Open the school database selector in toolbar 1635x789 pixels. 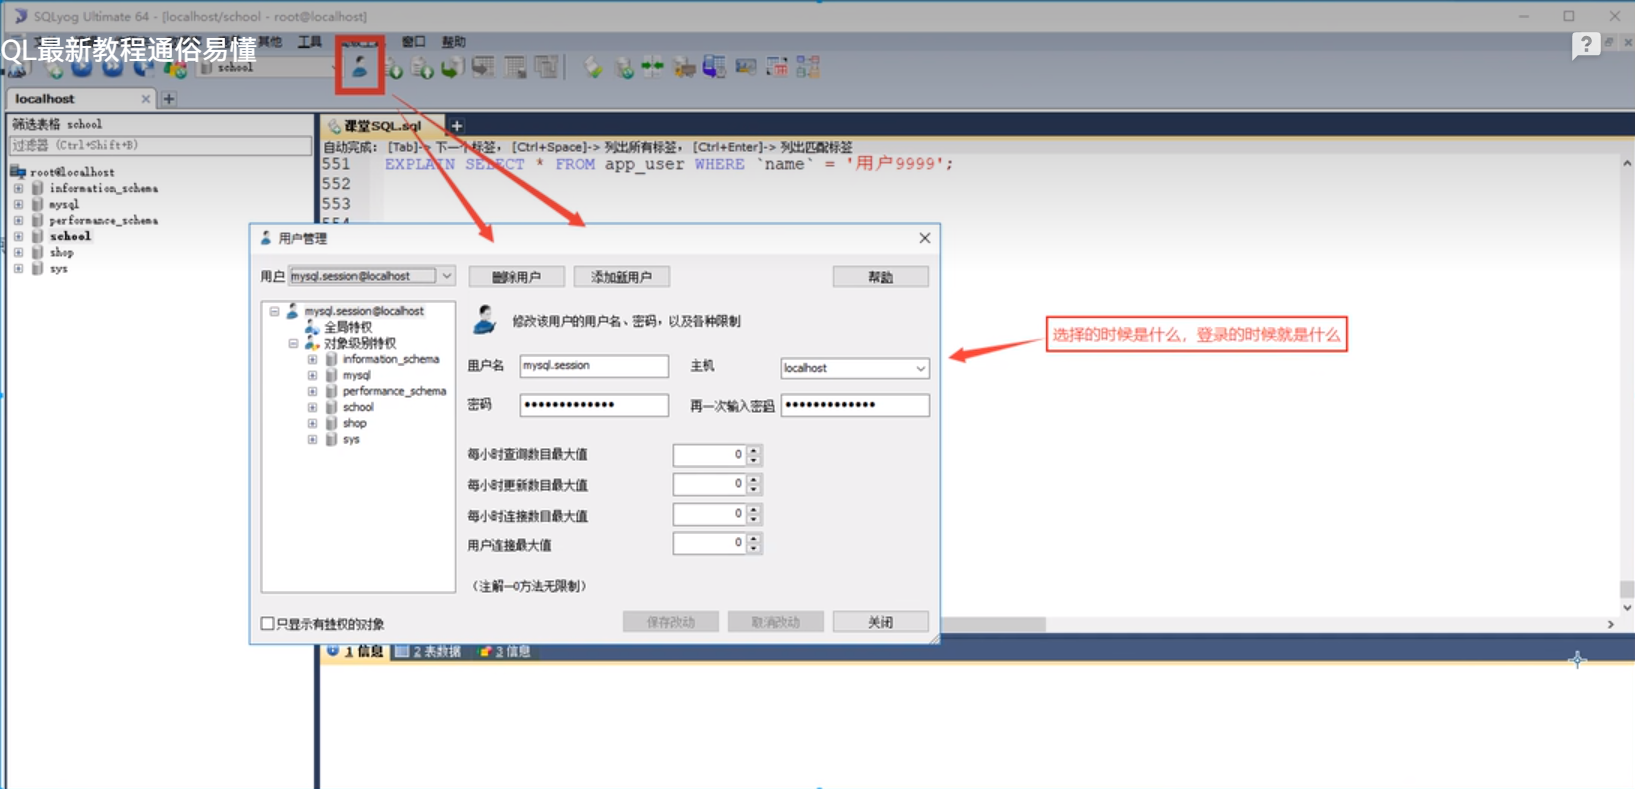pyautogui.click(x=266, y=68)
